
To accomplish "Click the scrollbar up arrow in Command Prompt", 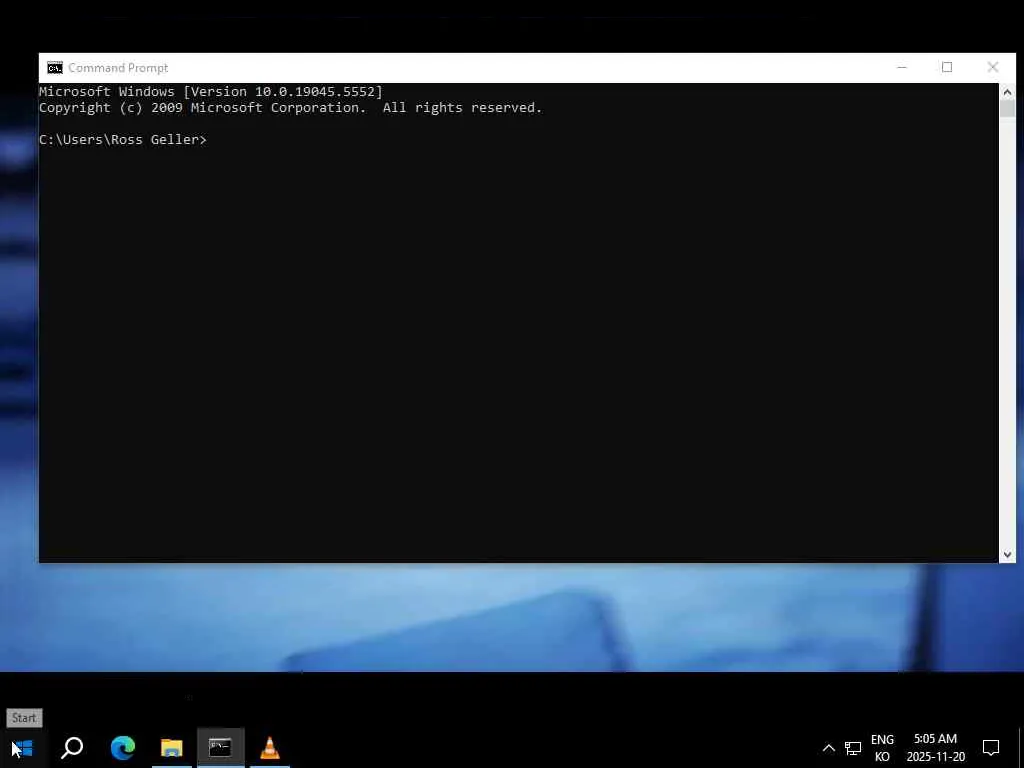I will pyautogui.click(x=1007, y=91).
